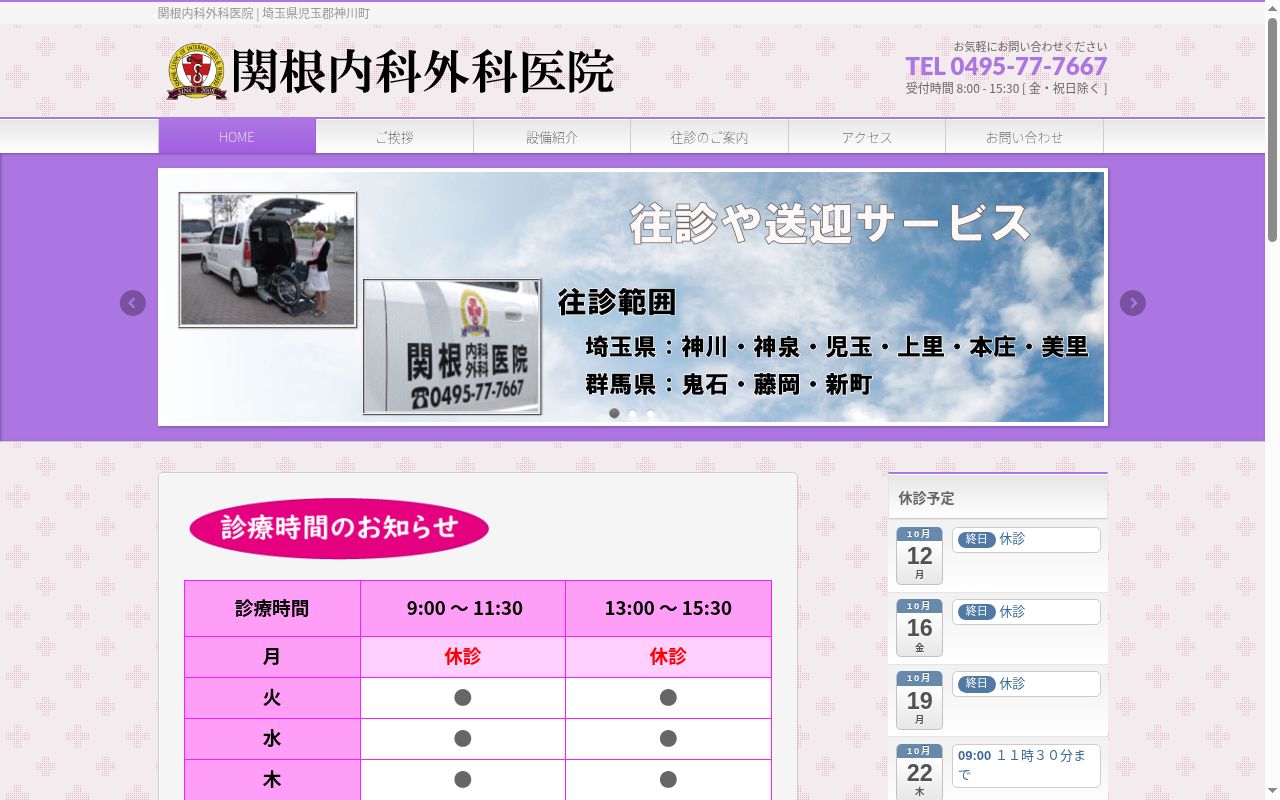The height and width of the screenshot is (800, 1280).
Task: Click the October 12 calendar date badge
Action: (919, 556)
